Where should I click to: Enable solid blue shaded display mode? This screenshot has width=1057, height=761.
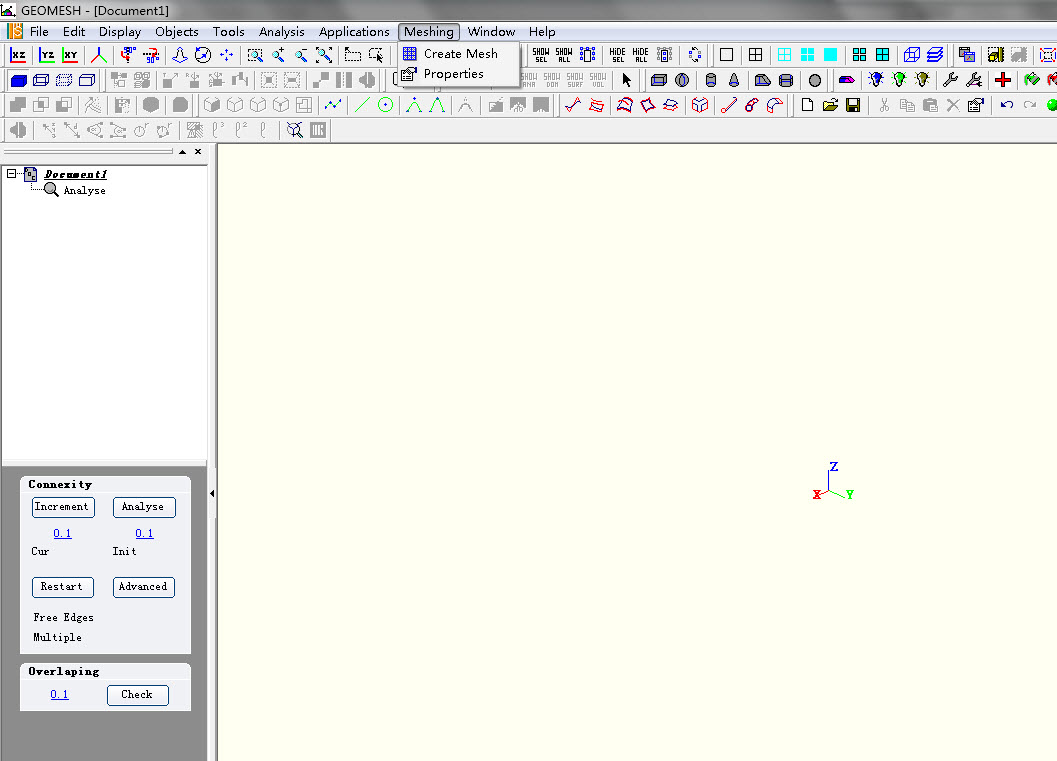point(18,80)
